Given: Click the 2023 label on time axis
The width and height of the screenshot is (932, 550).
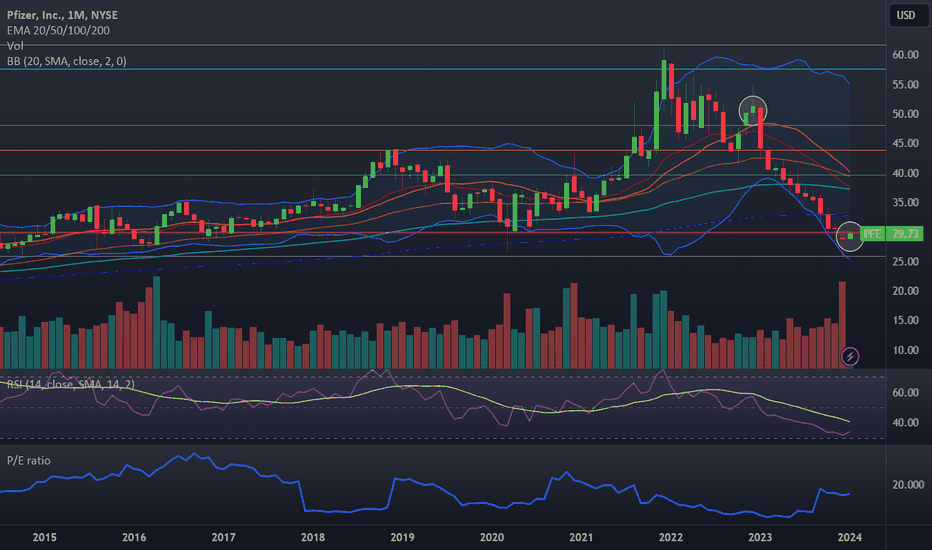Looking at the screenshot, I should point(760,538).
